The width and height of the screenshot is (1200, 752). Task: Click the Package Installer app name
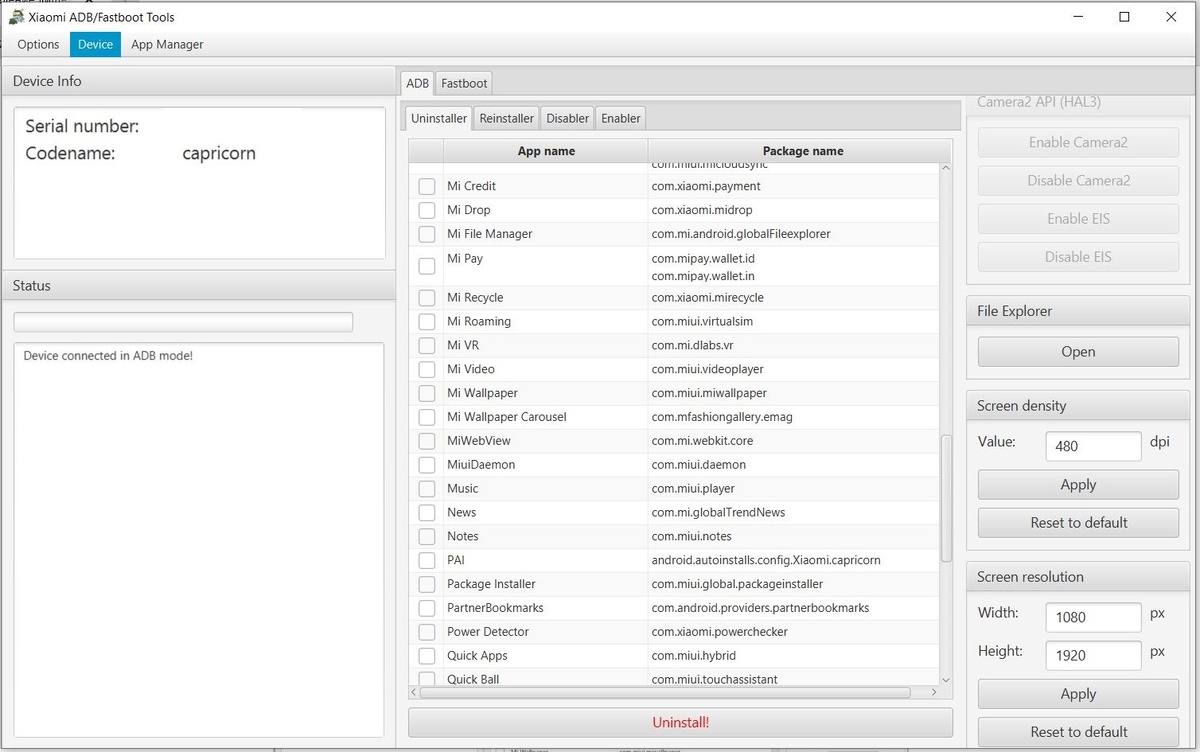[x=491, y=584]
